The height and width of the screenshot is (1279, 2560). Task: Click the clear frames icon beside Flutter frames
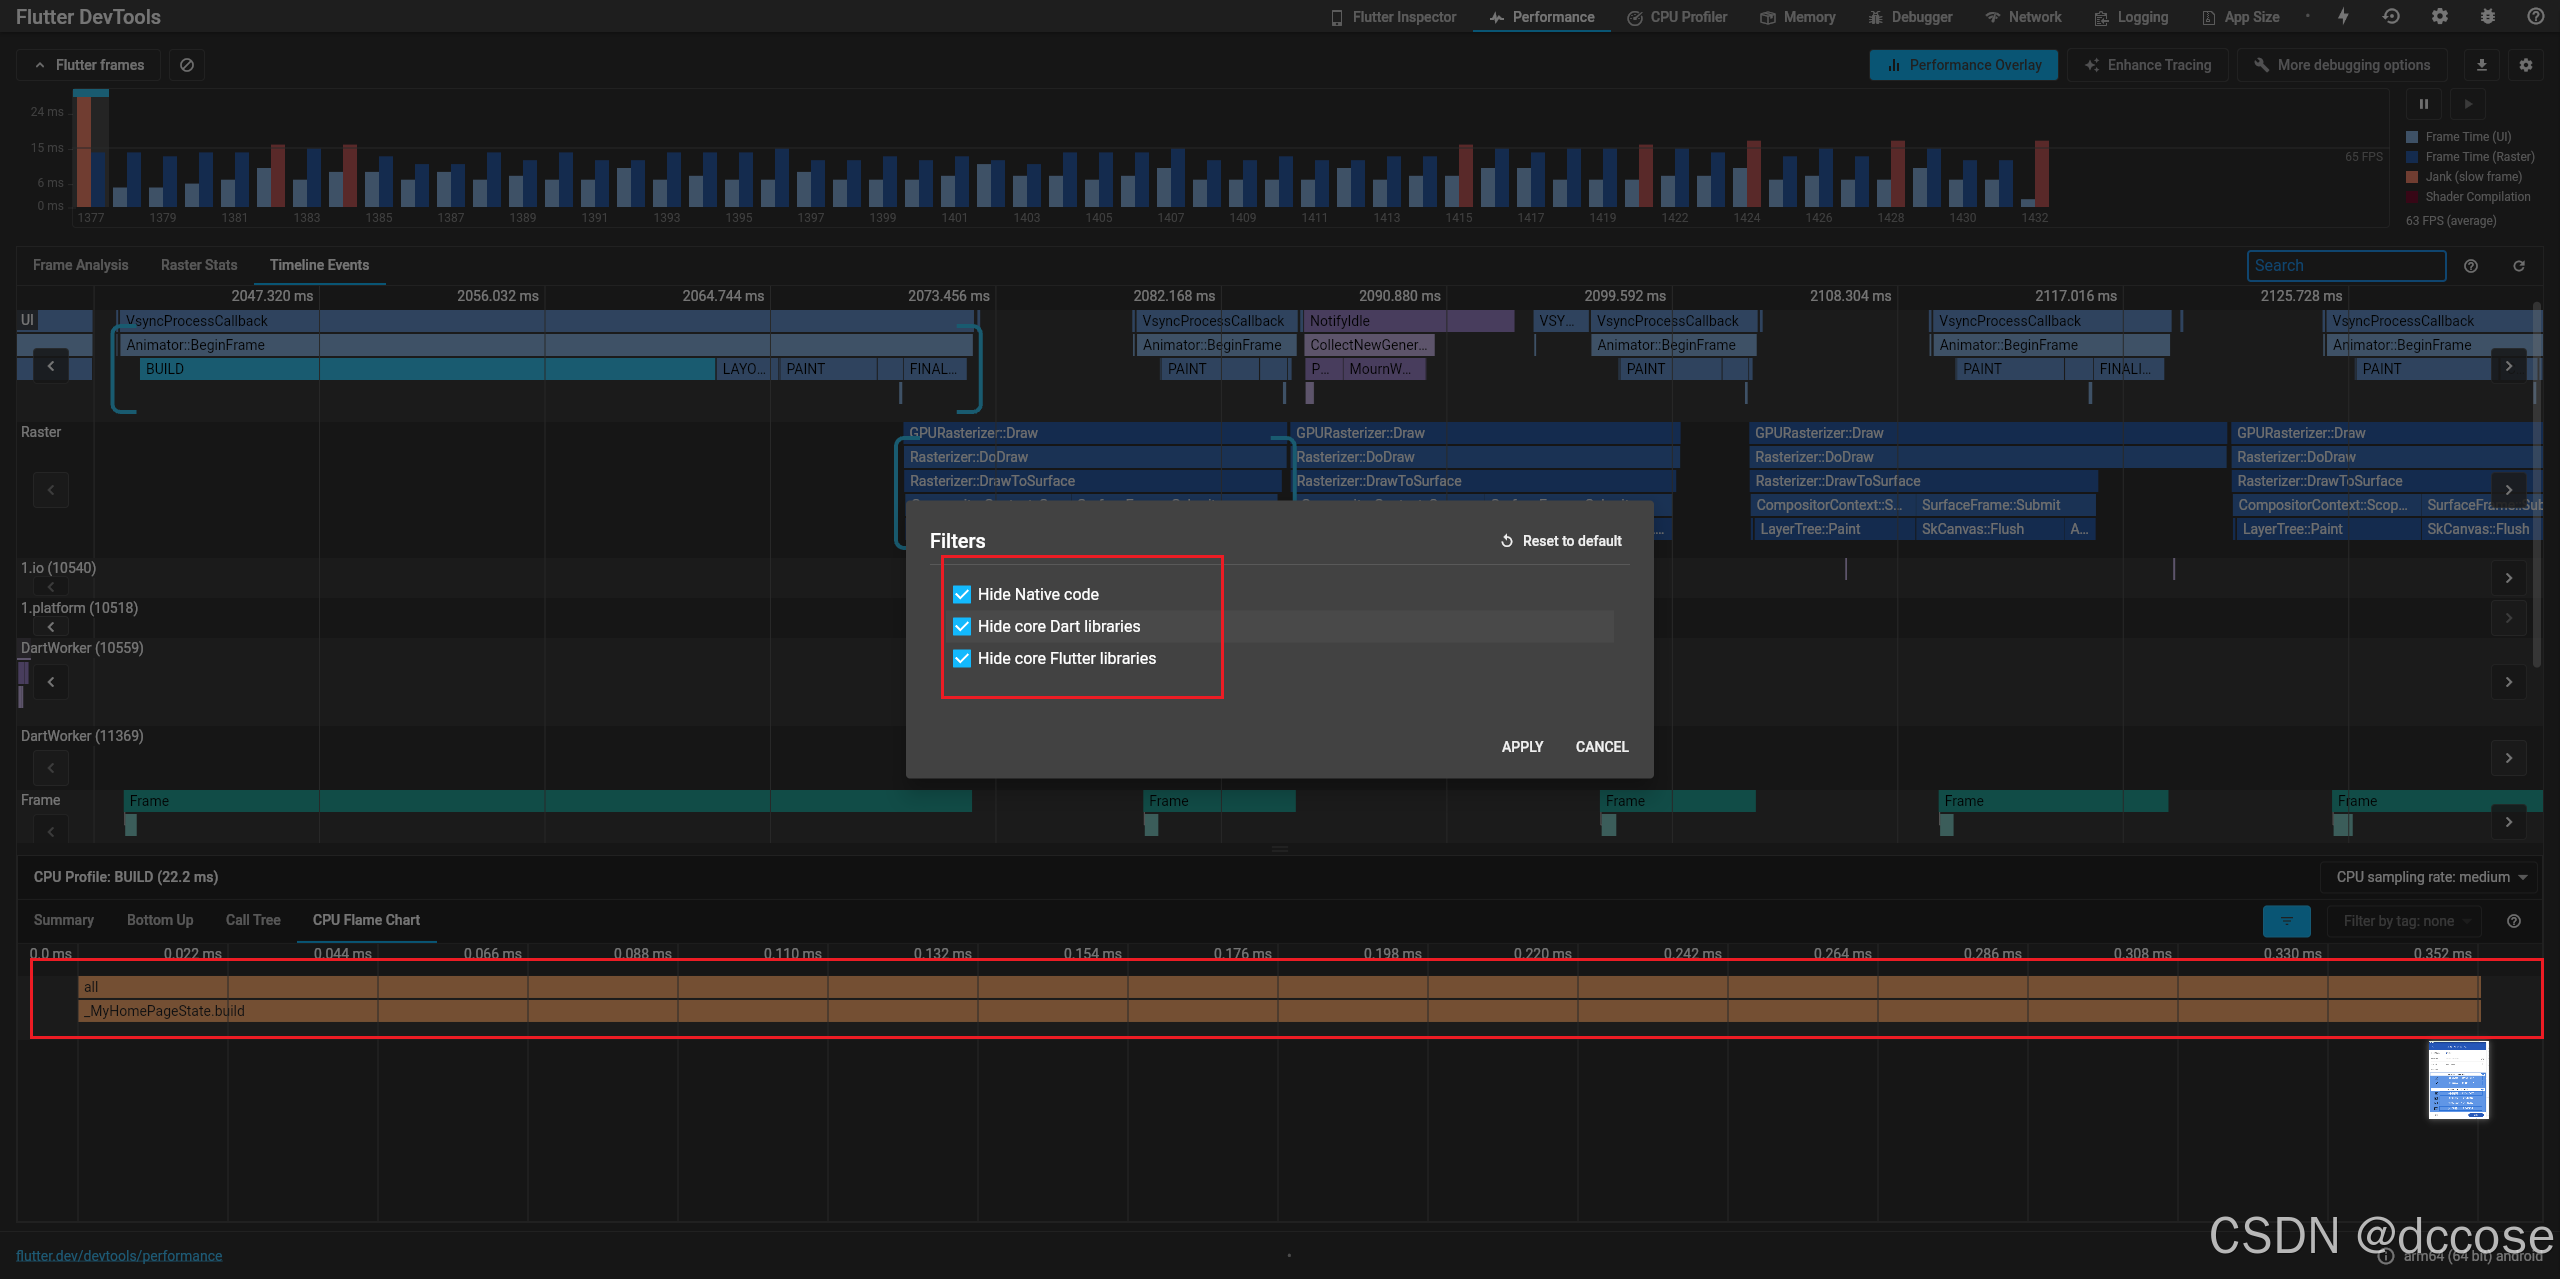[x=187, y=65]
